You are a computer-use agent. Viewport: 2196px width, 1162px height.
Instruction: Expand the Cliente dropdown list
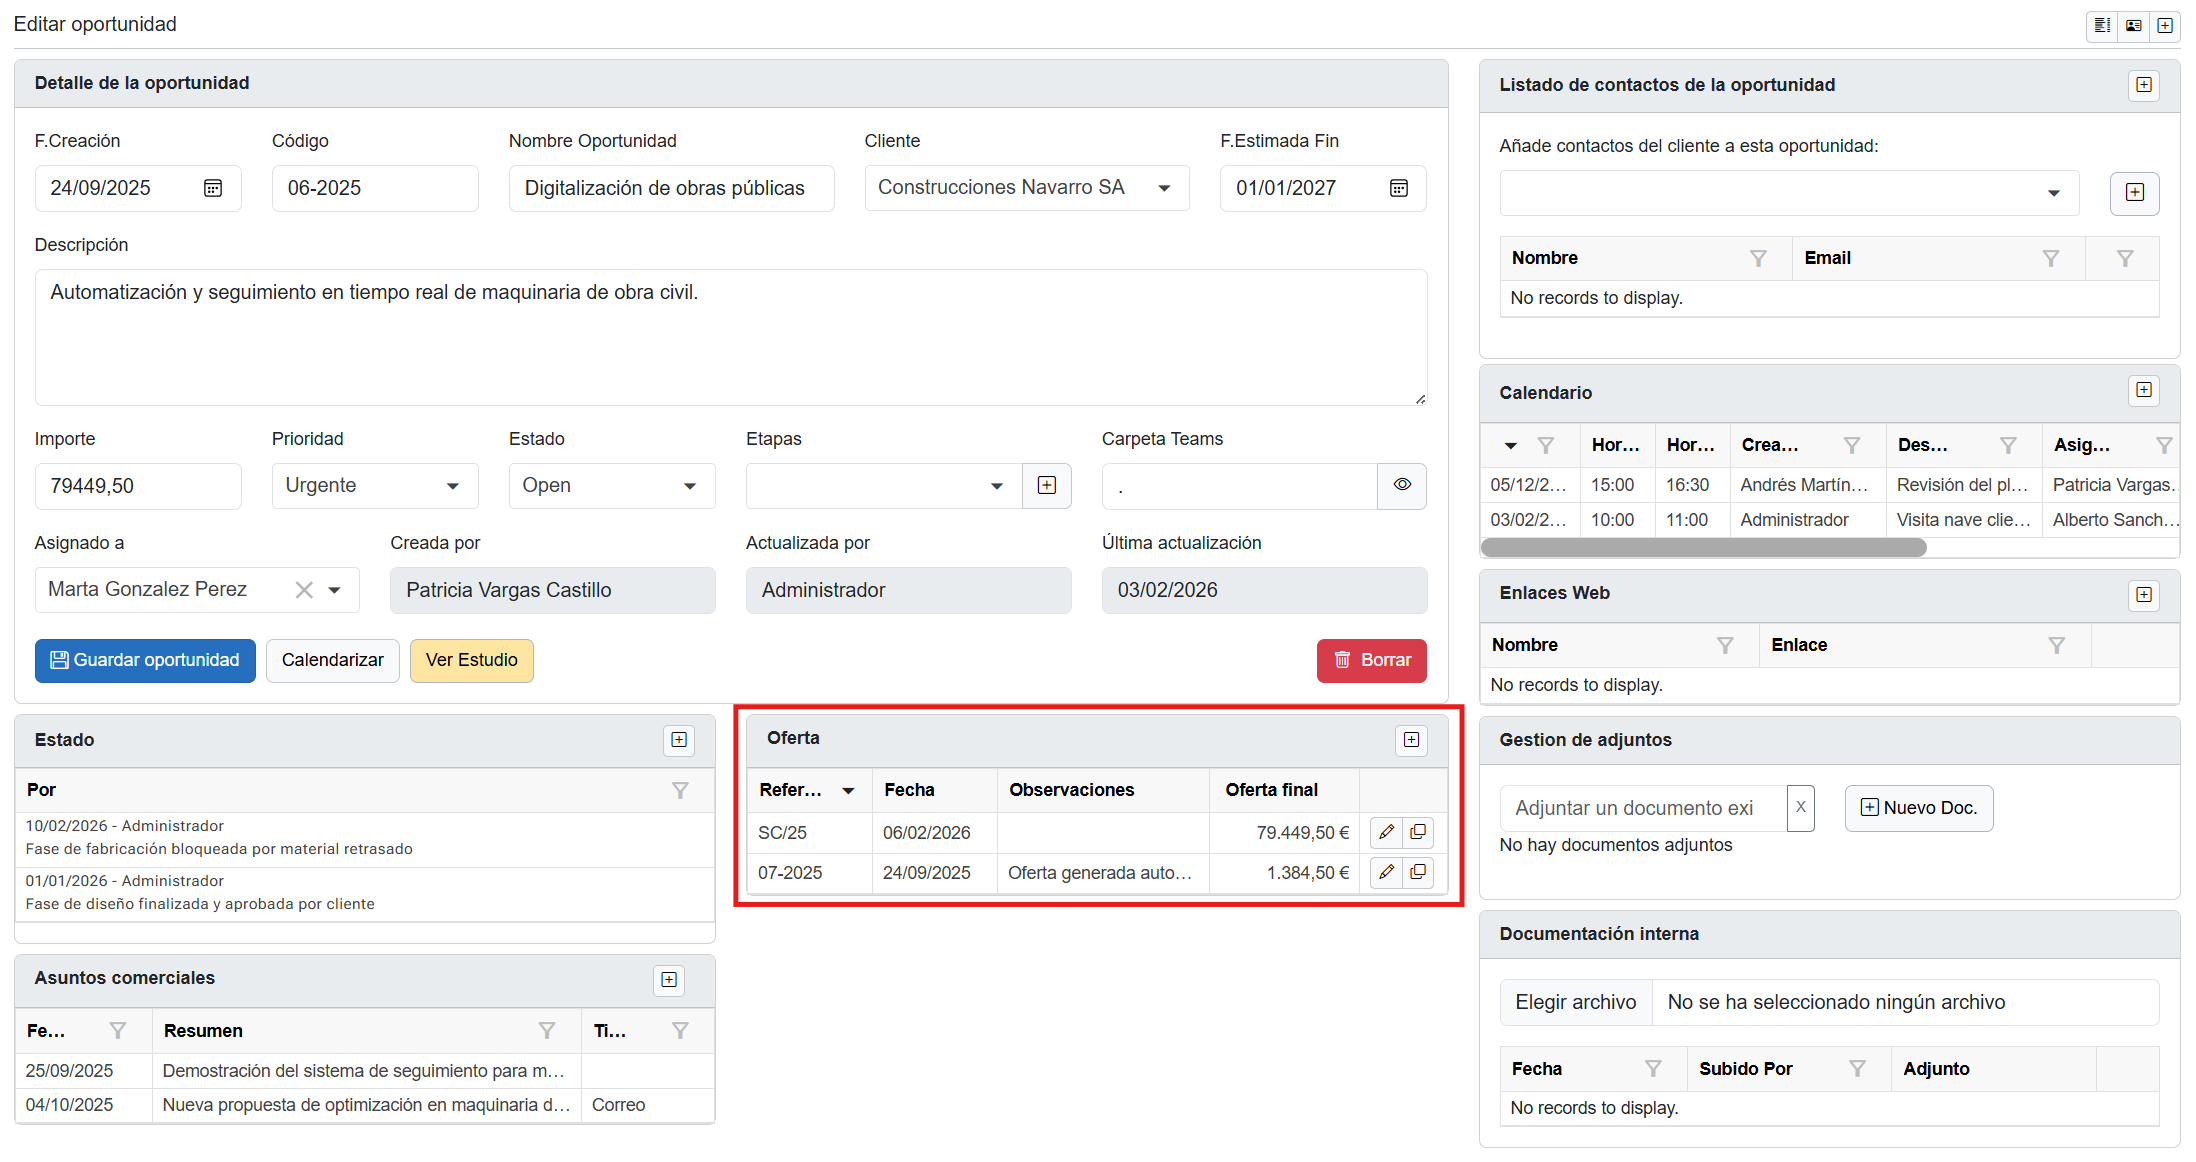point(1164,188)
